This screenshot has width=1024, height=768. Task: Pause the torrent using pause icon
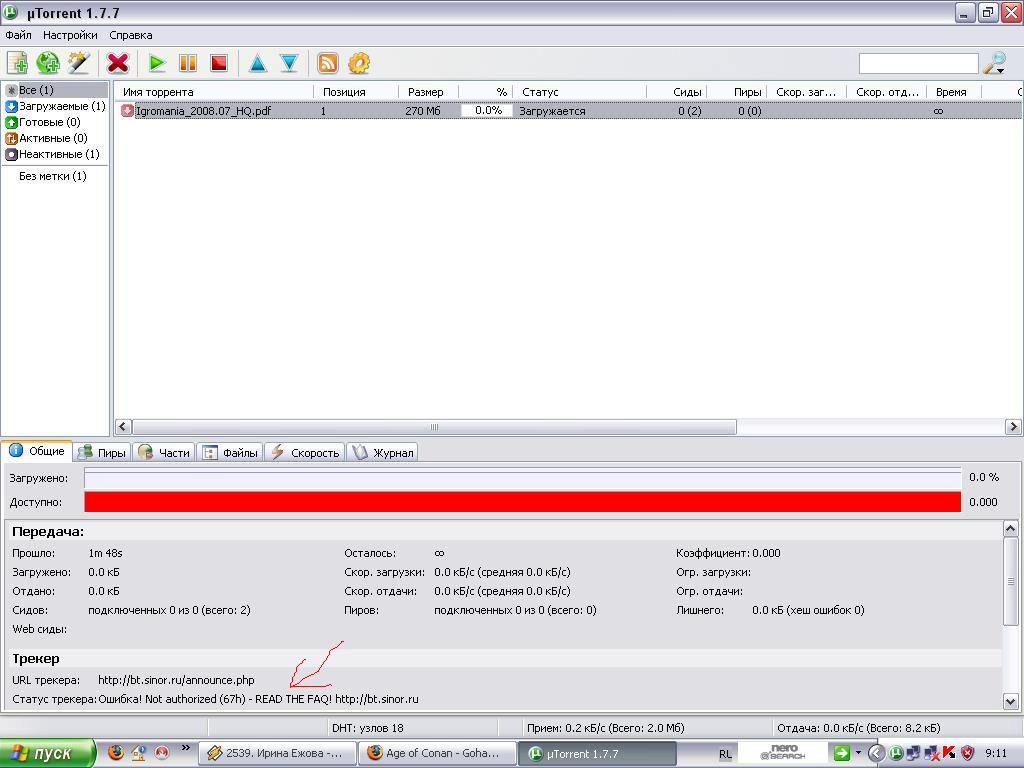coord(187,63)
